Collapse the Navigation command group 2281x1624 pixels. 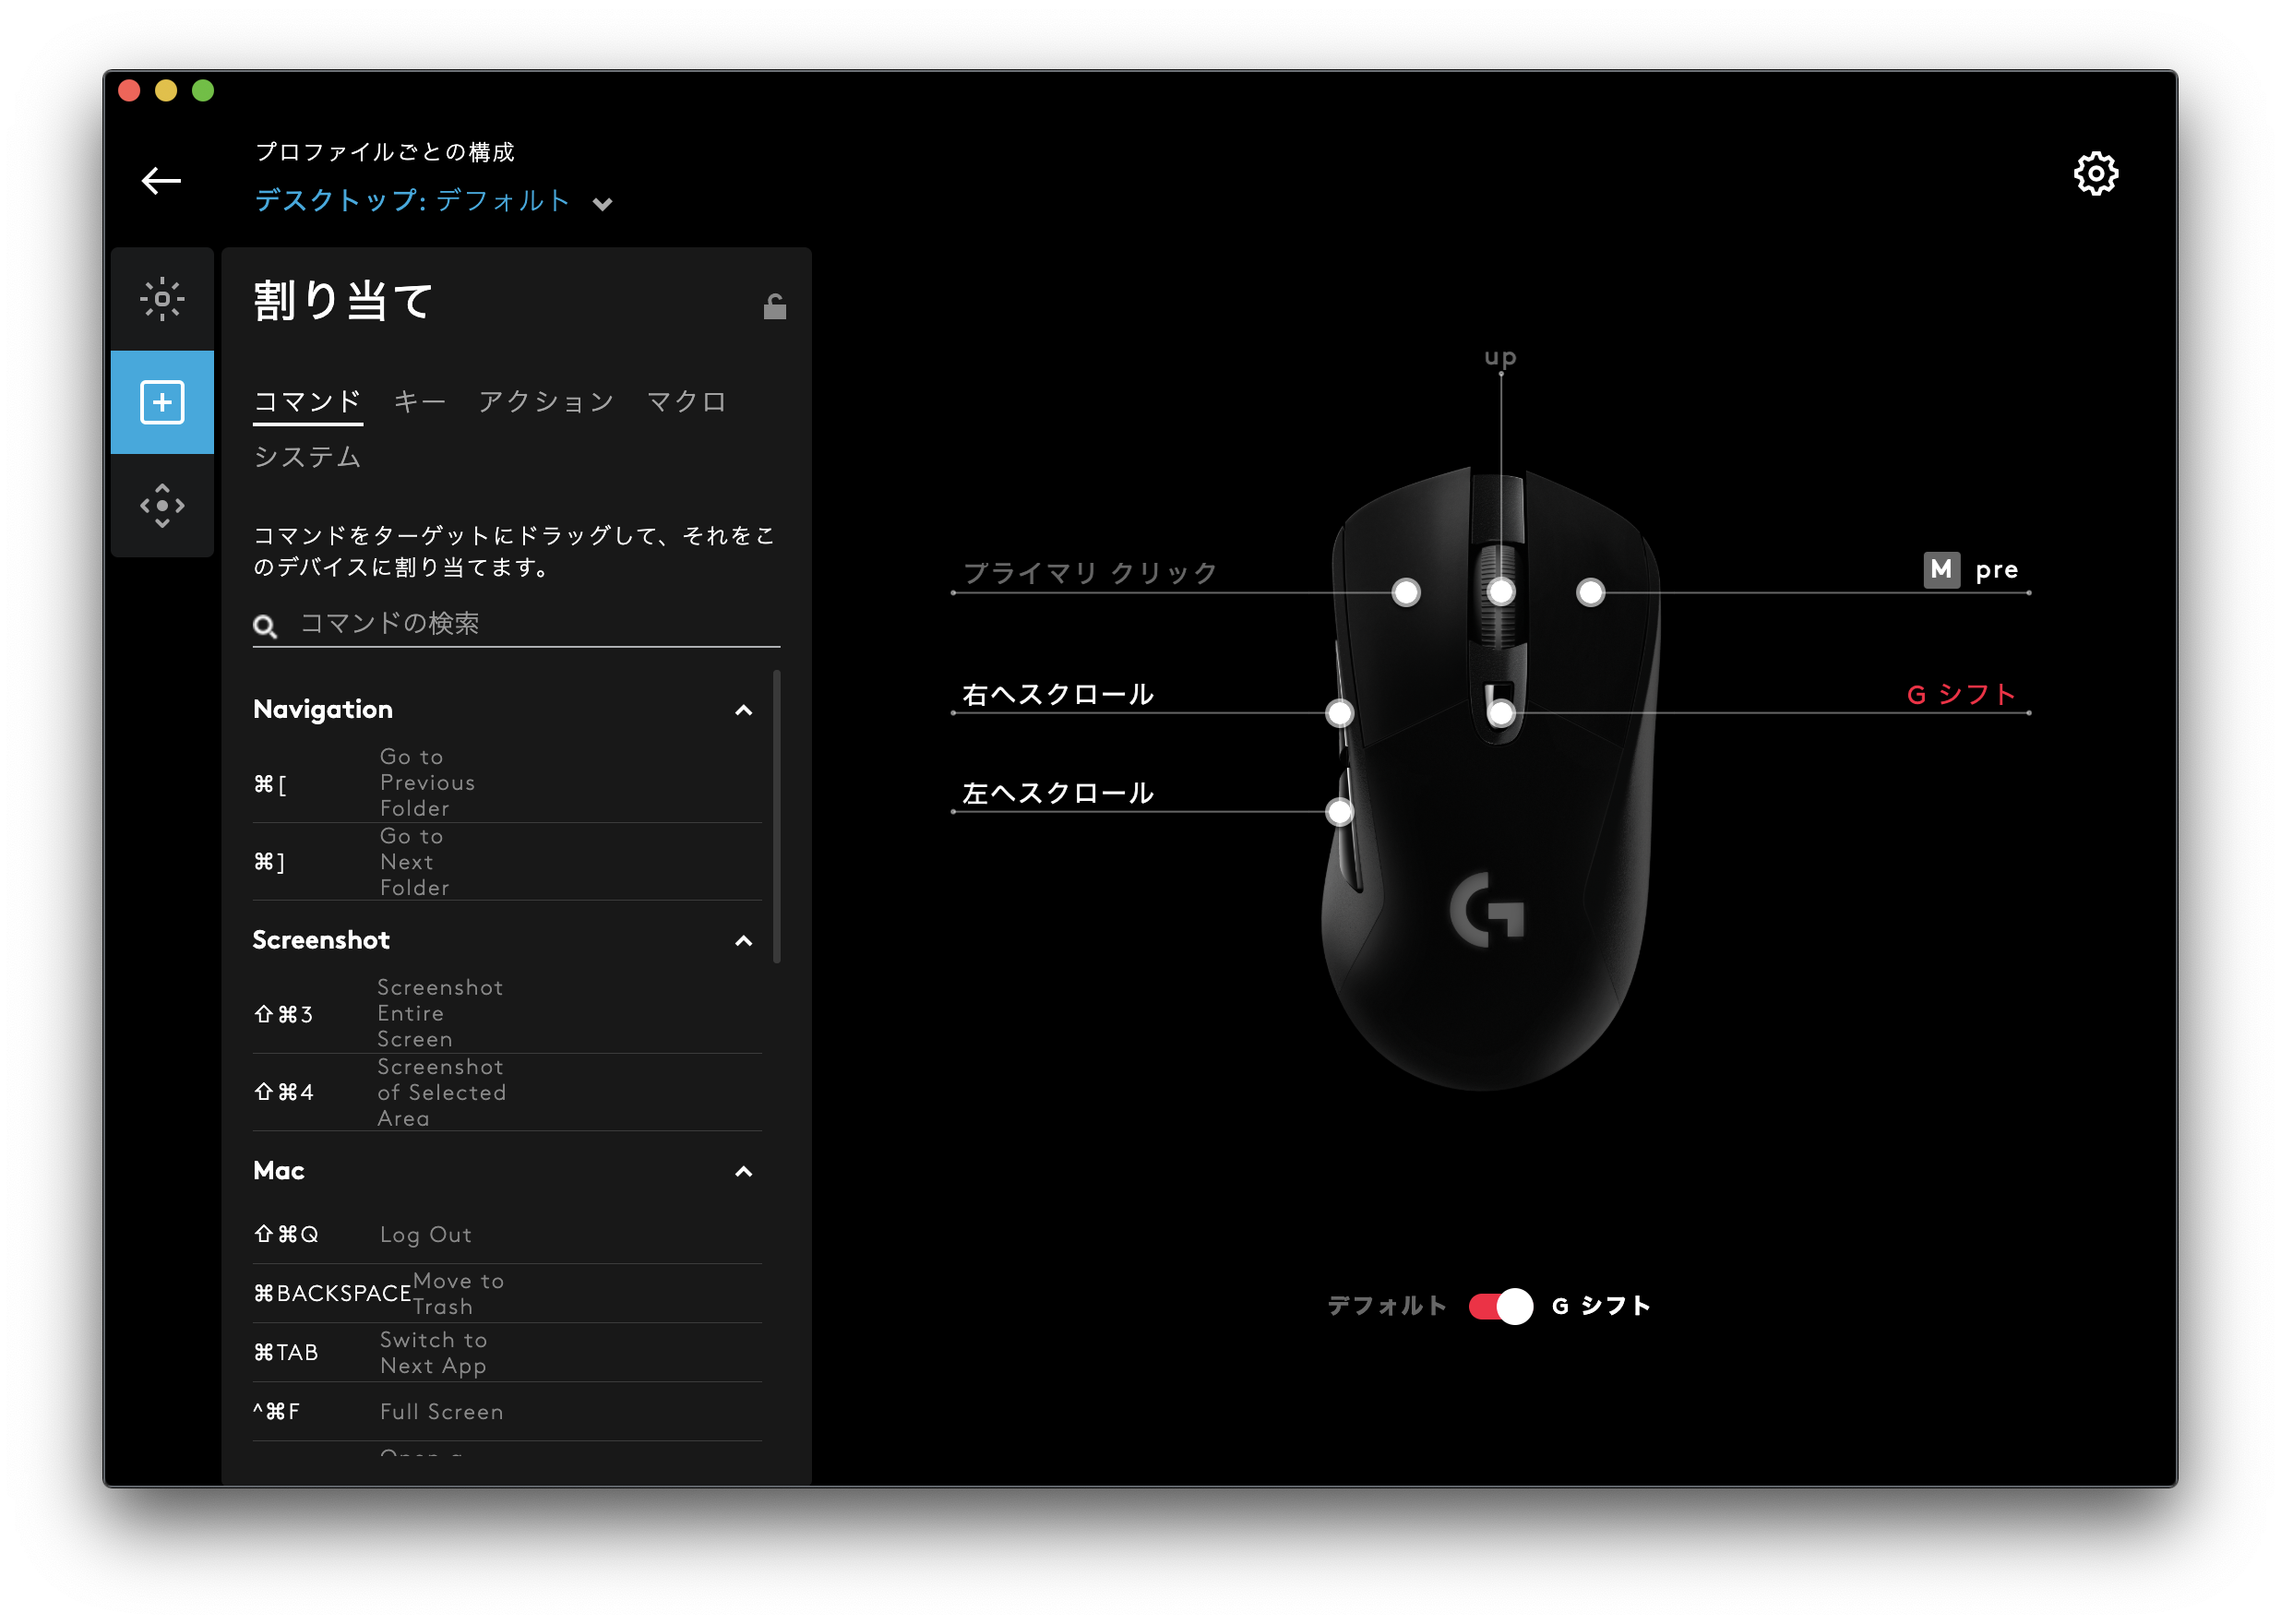click(743, 710)
